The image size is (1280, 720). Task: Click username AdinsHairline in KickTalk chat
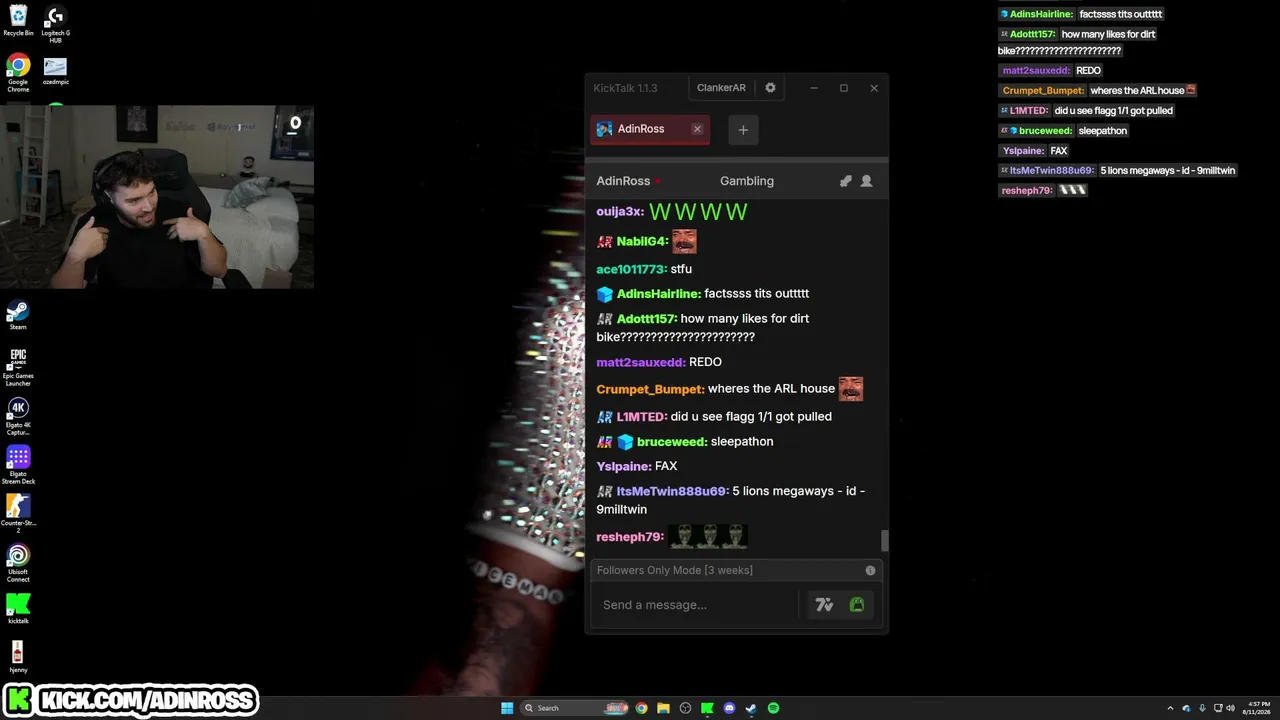(658, 294)
